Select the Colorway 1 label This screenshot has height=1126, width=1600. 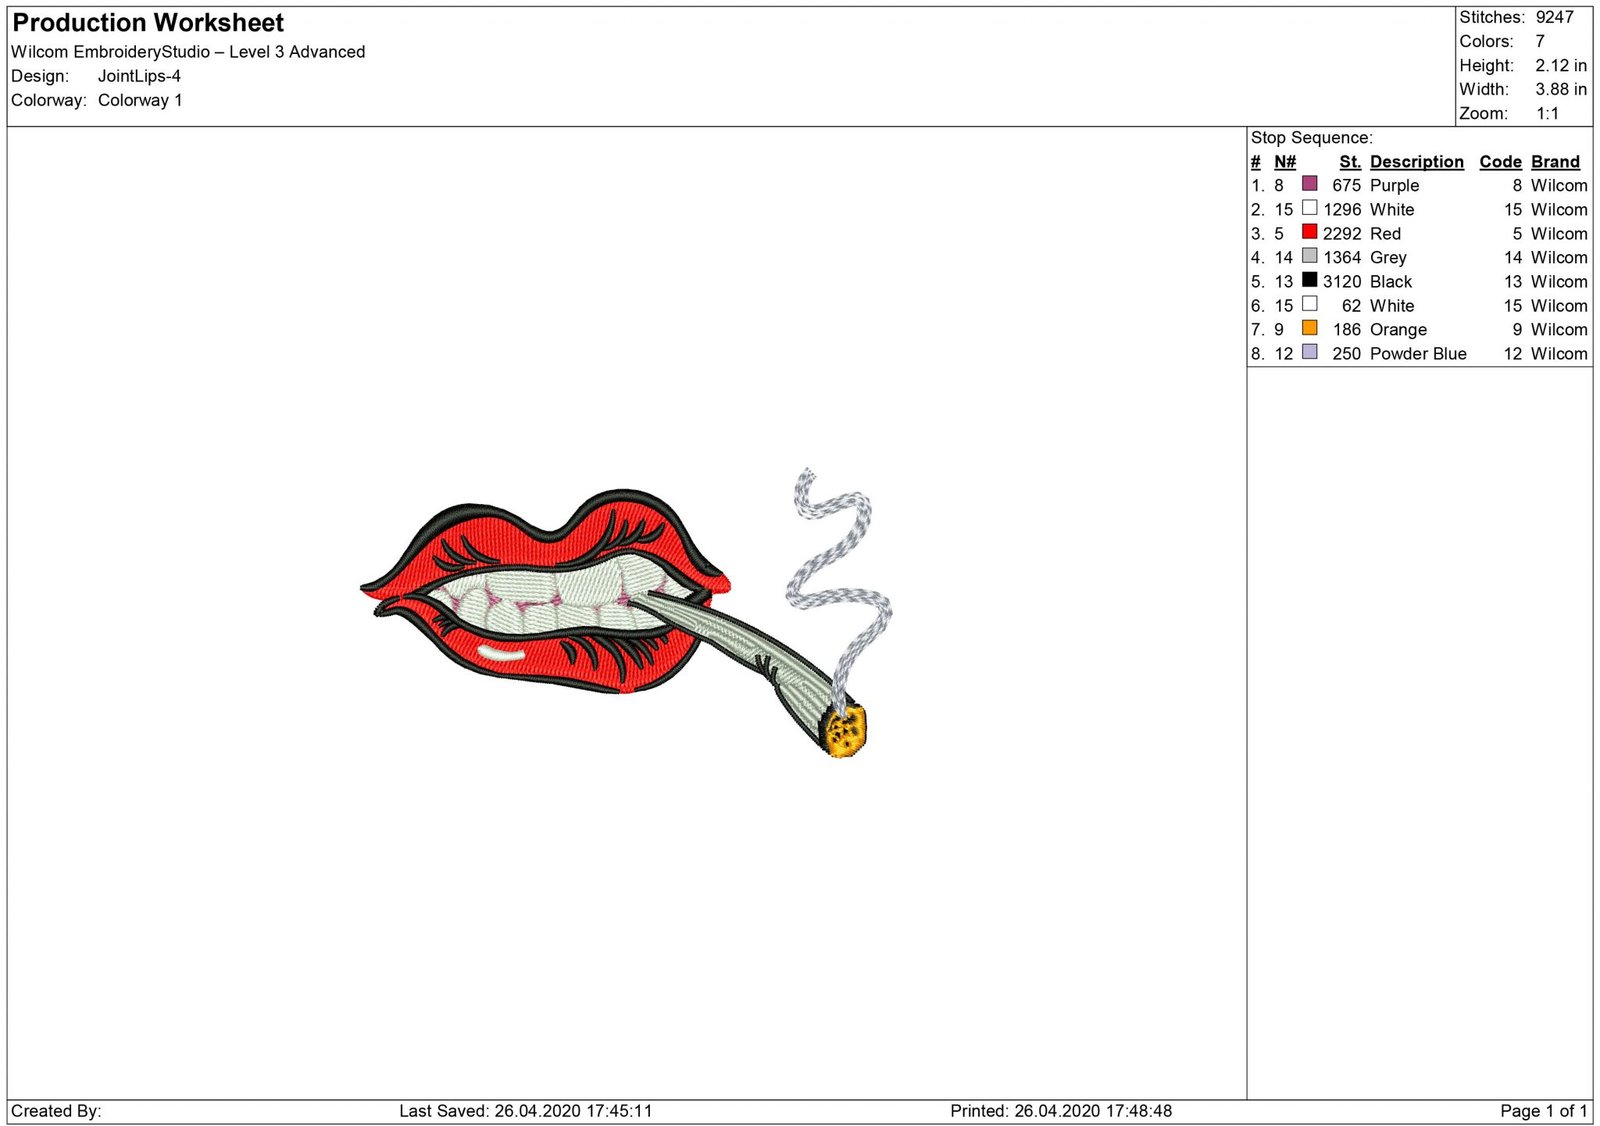coord(140,100)
